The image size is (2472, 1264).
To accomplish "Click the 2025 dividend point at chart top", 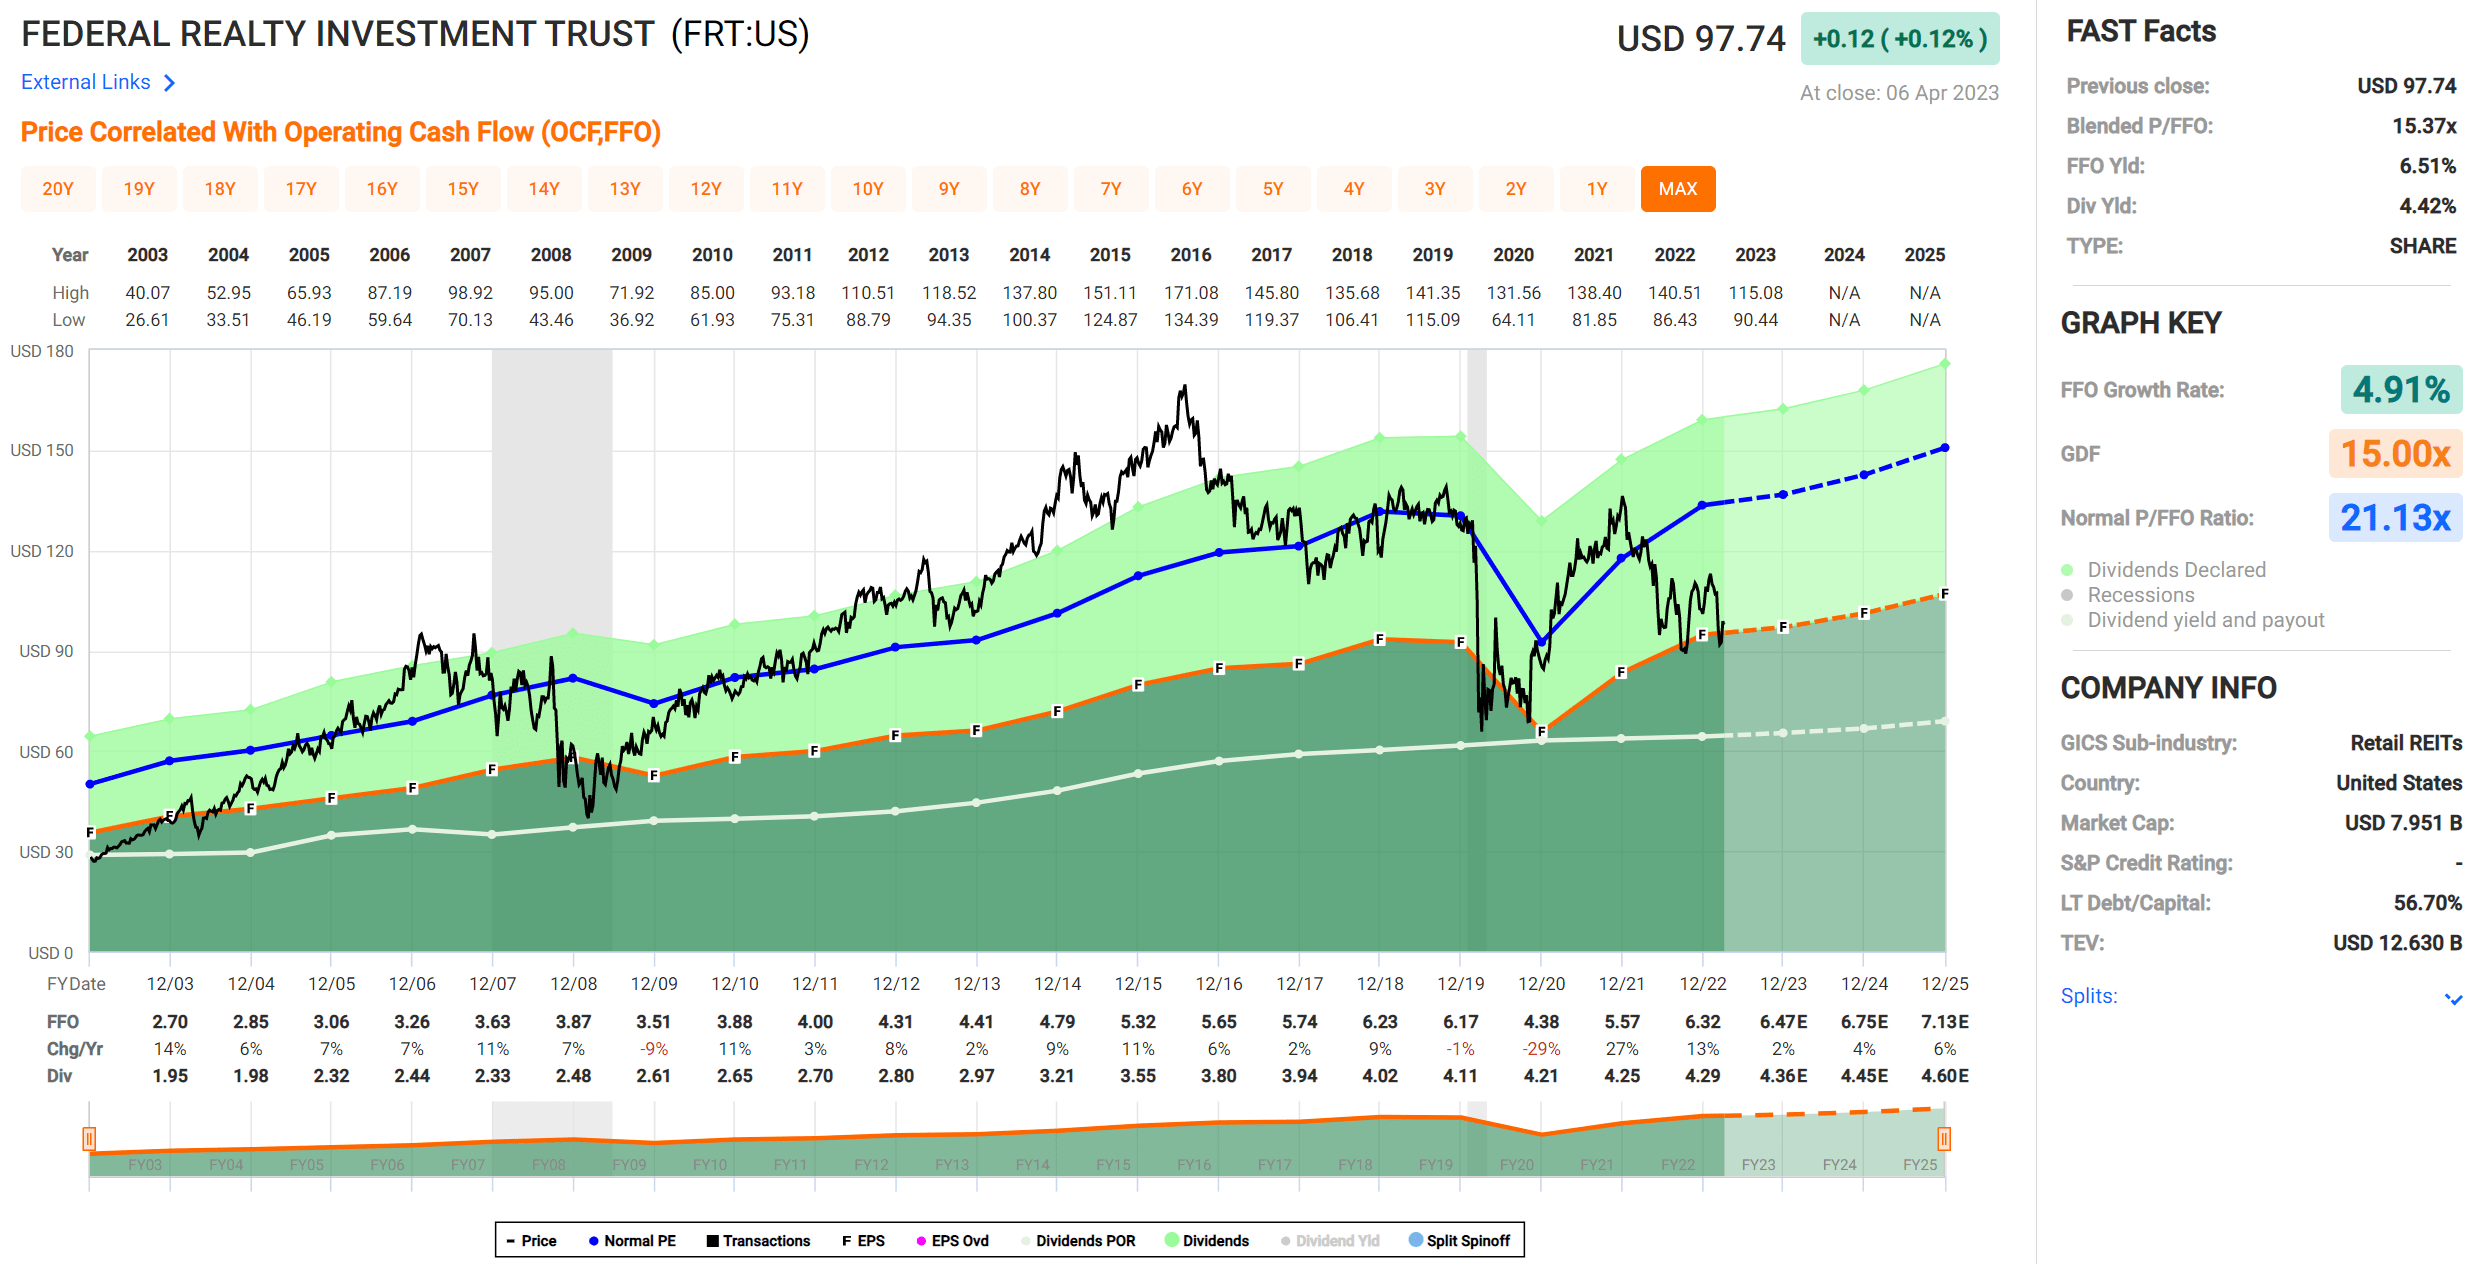I will click(x=1945, y=364).
